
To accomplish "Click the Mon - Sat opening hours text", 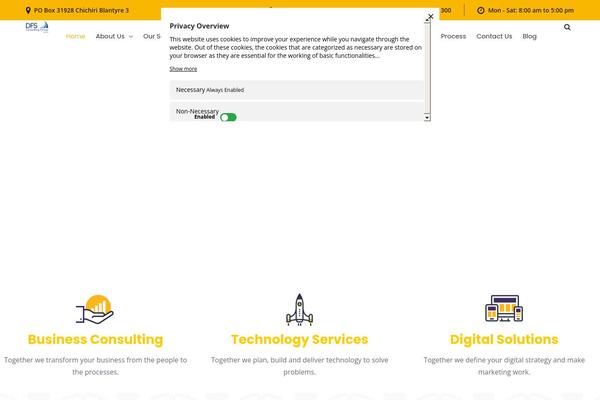I will click(x=531, y=10).
